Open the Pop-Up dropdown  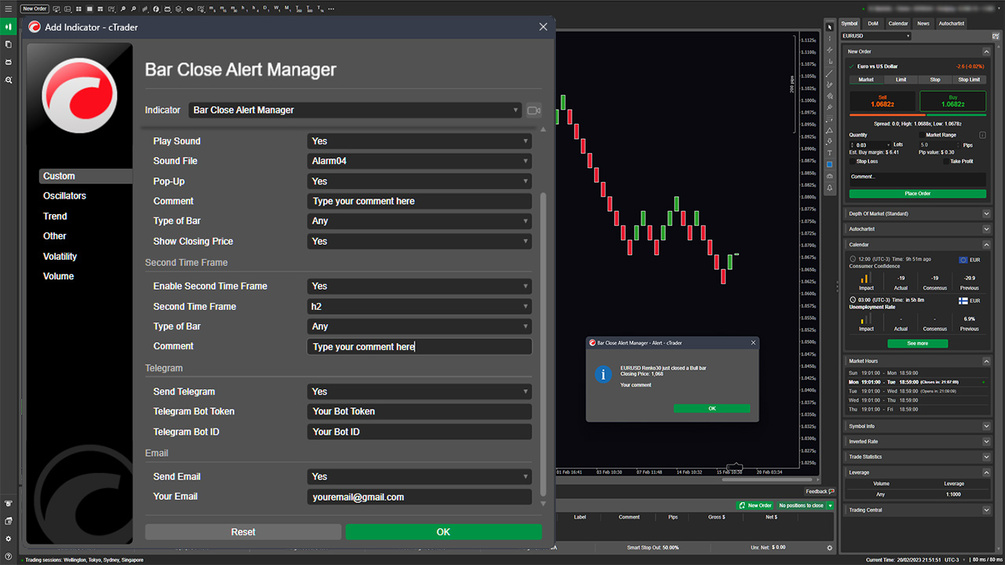(419, 181)
